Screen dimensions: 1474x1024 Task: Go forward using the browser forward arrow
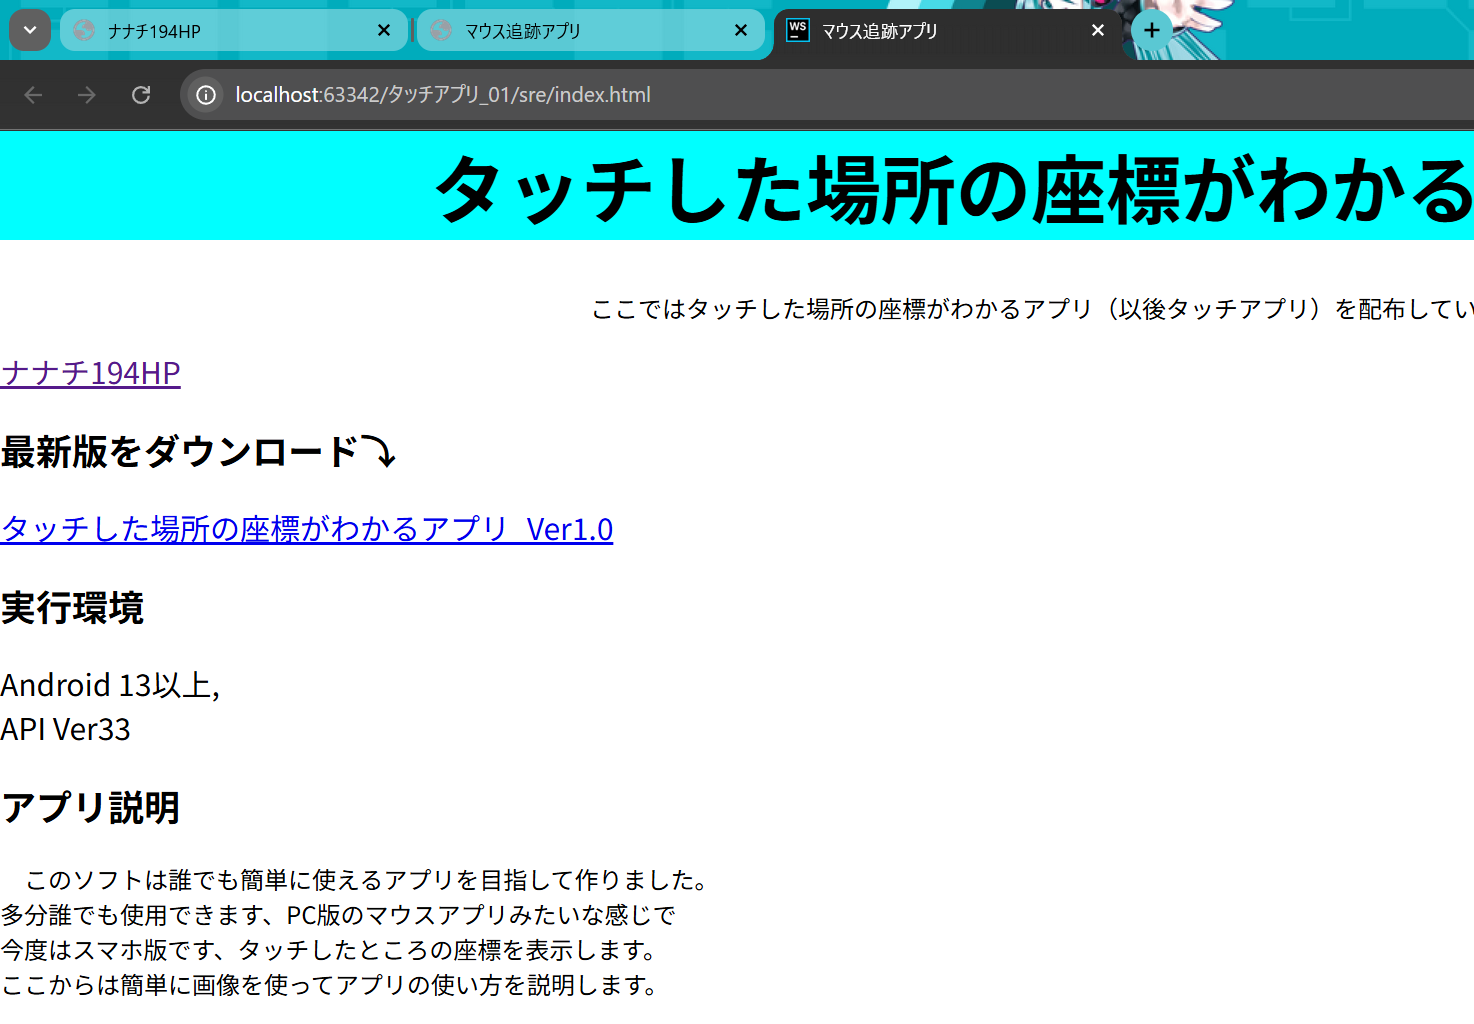click(x=87, y=95)
